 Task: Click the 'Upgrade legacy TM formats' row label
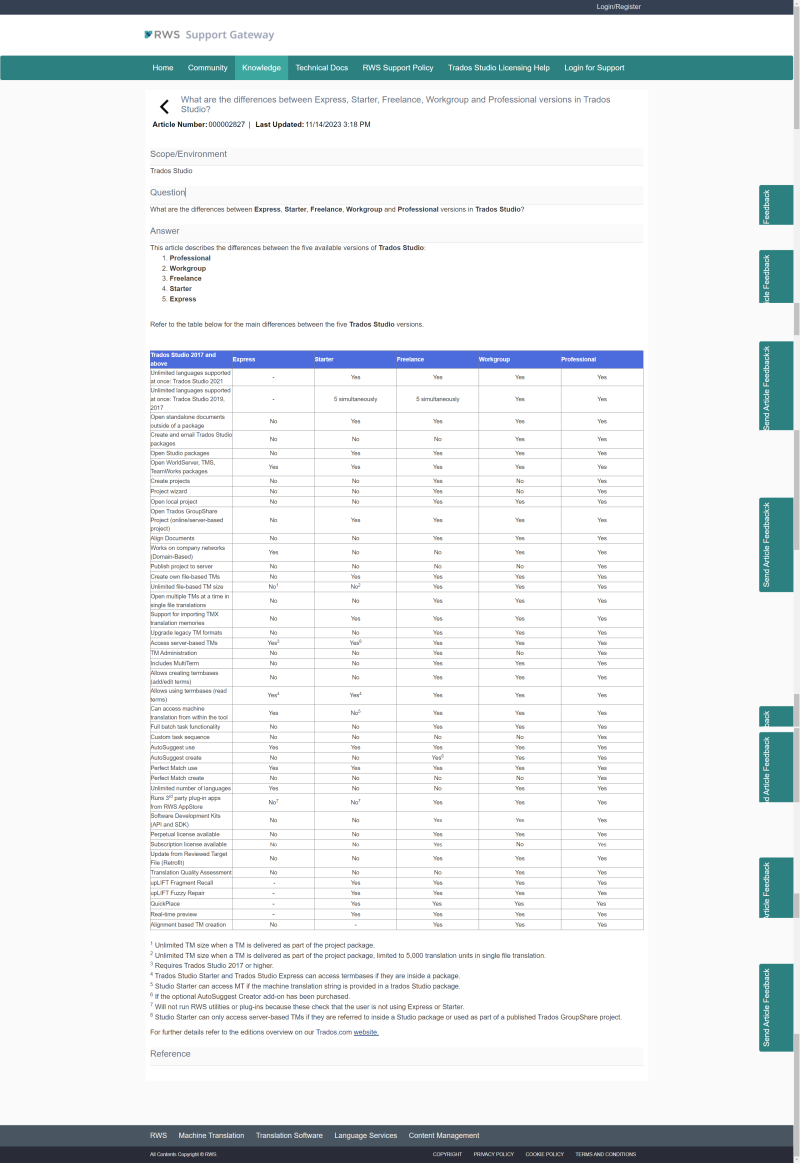pyautogui.click(x=186, y=633)
